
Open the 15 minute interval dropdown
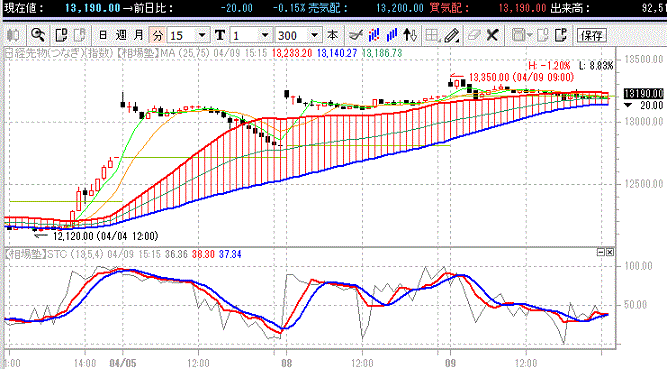click(202, 35)
